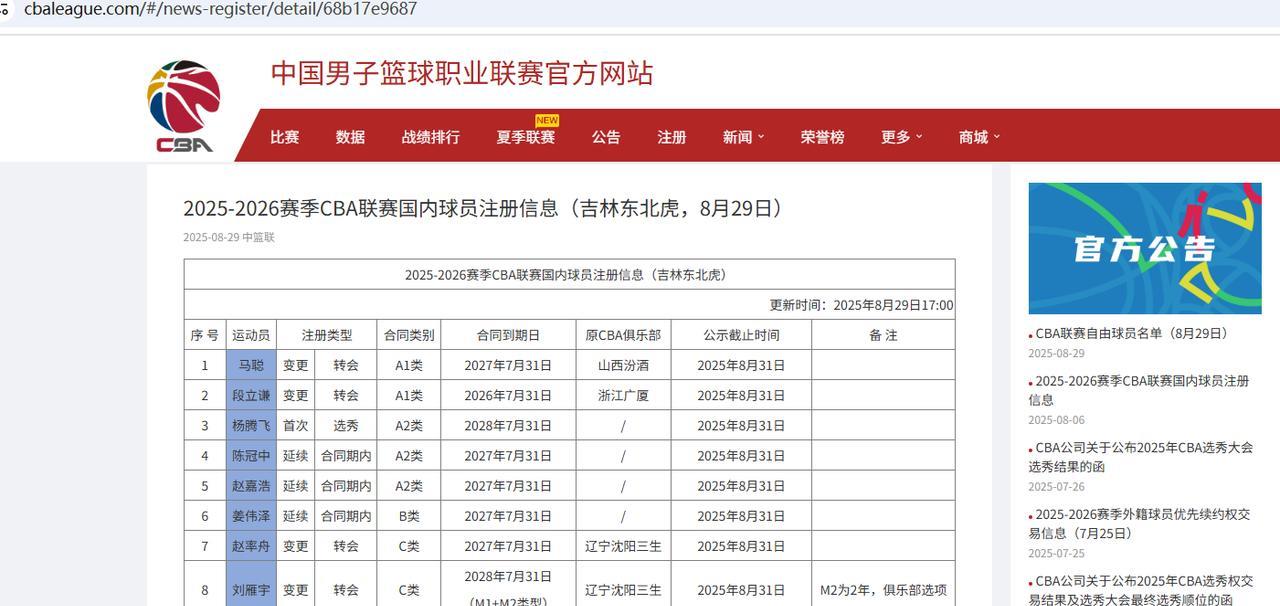
Task: Open the 注册 nav item
Action: click(x=672, y=137)
